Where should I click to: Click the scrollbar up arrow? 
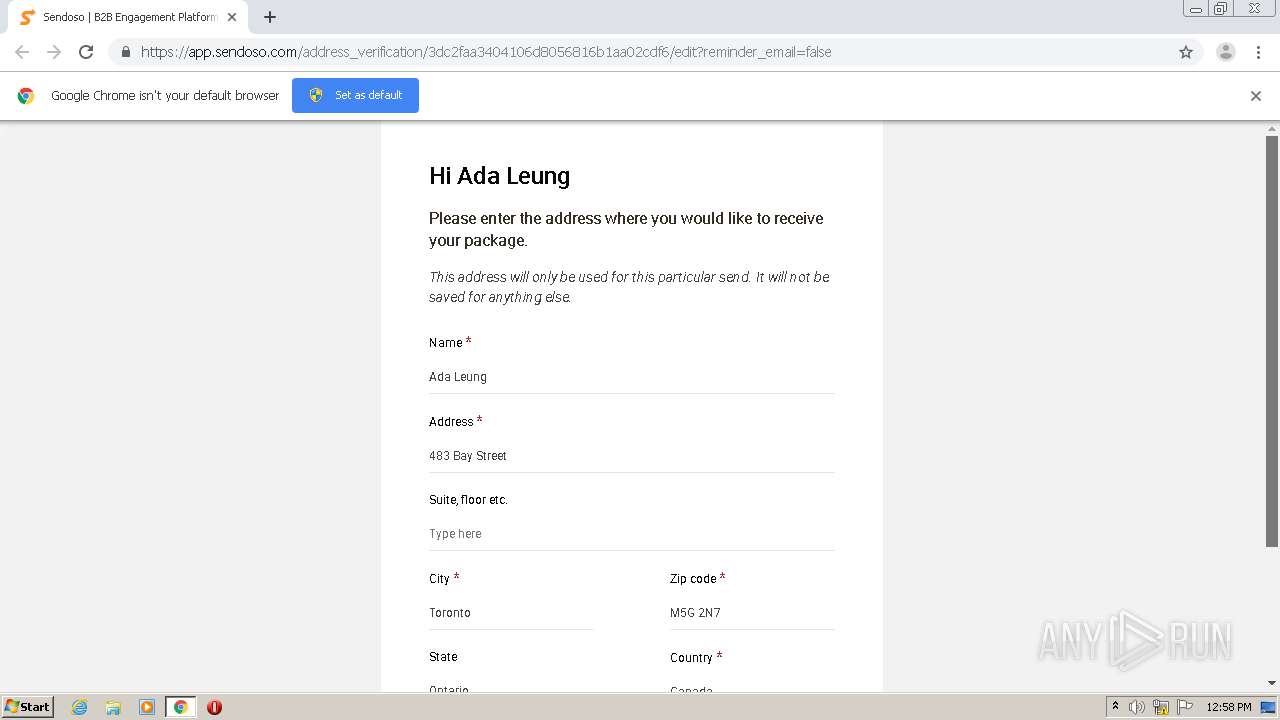pos(1272,128)
